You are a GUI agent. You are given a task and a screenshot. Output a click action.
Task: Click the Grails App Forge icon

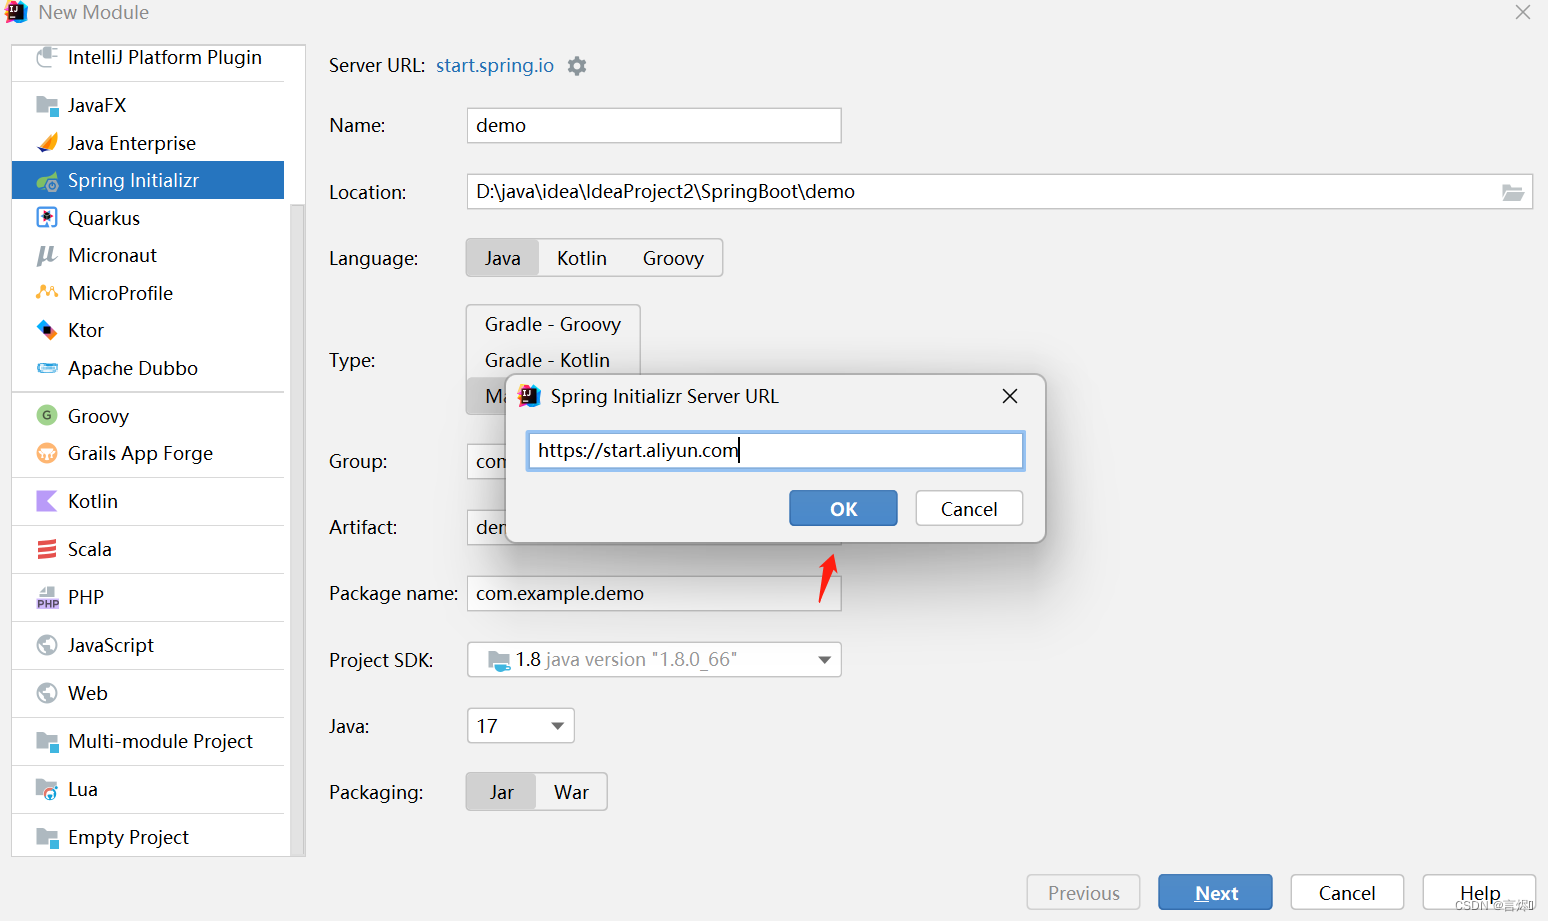click(47, 453)
